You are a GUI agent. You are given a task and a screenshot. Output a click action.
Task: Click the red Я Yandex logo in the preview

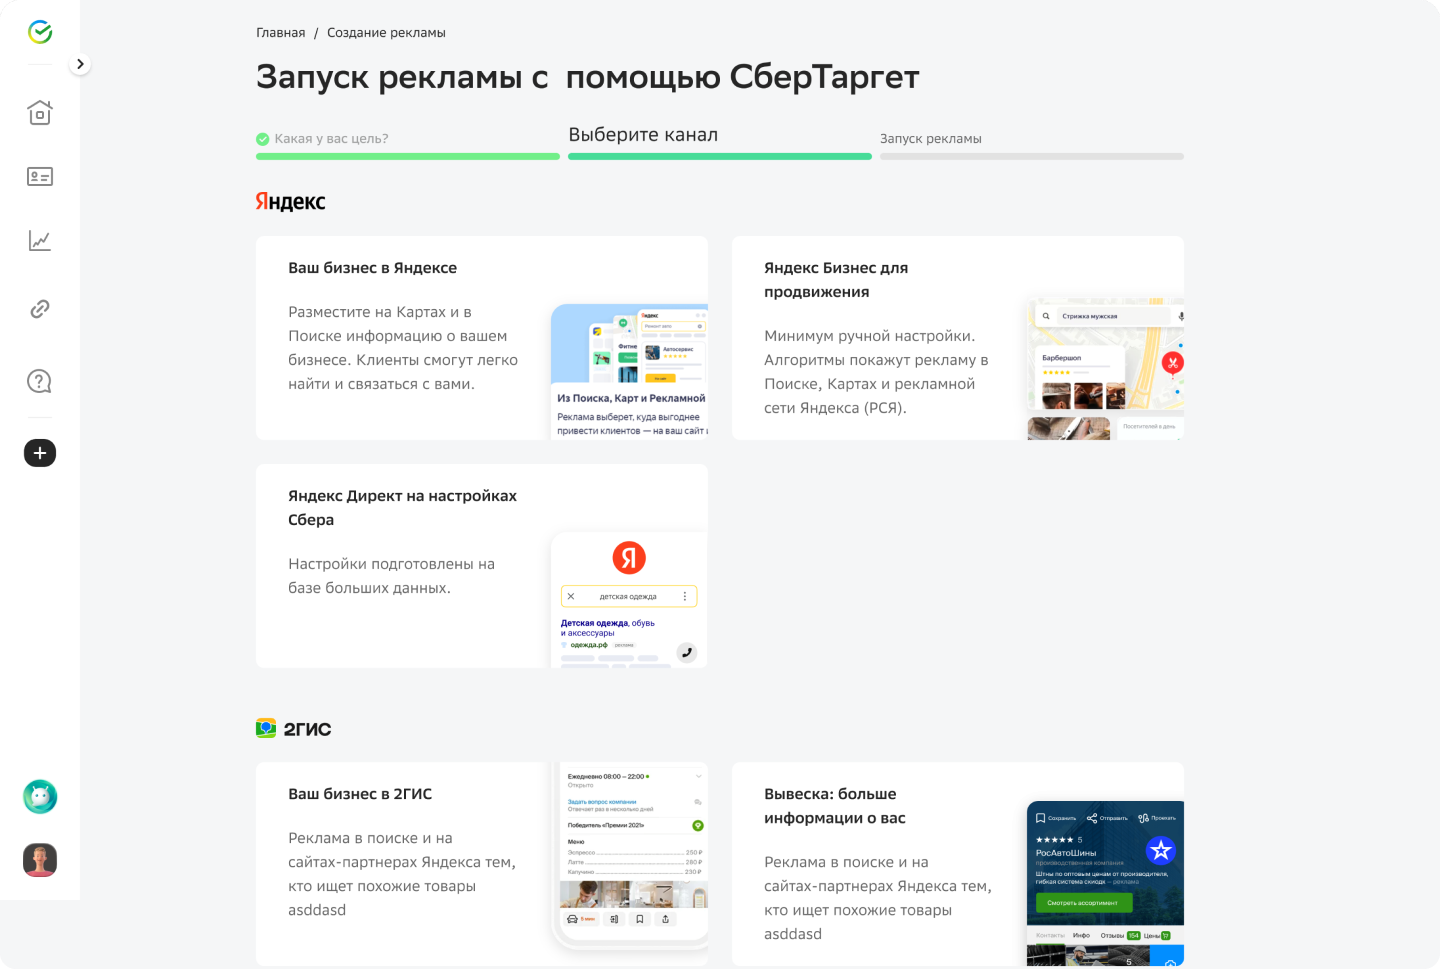[629, 558]
